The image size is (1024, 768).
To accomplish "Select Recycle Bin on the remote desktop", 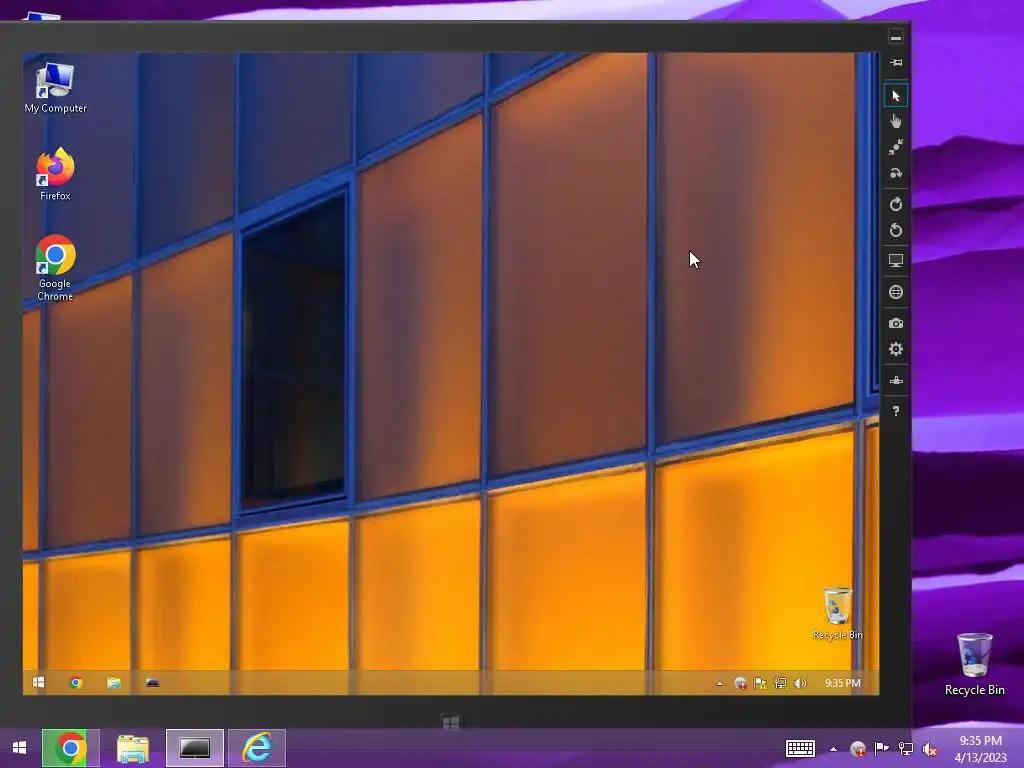I will (837, 613).
